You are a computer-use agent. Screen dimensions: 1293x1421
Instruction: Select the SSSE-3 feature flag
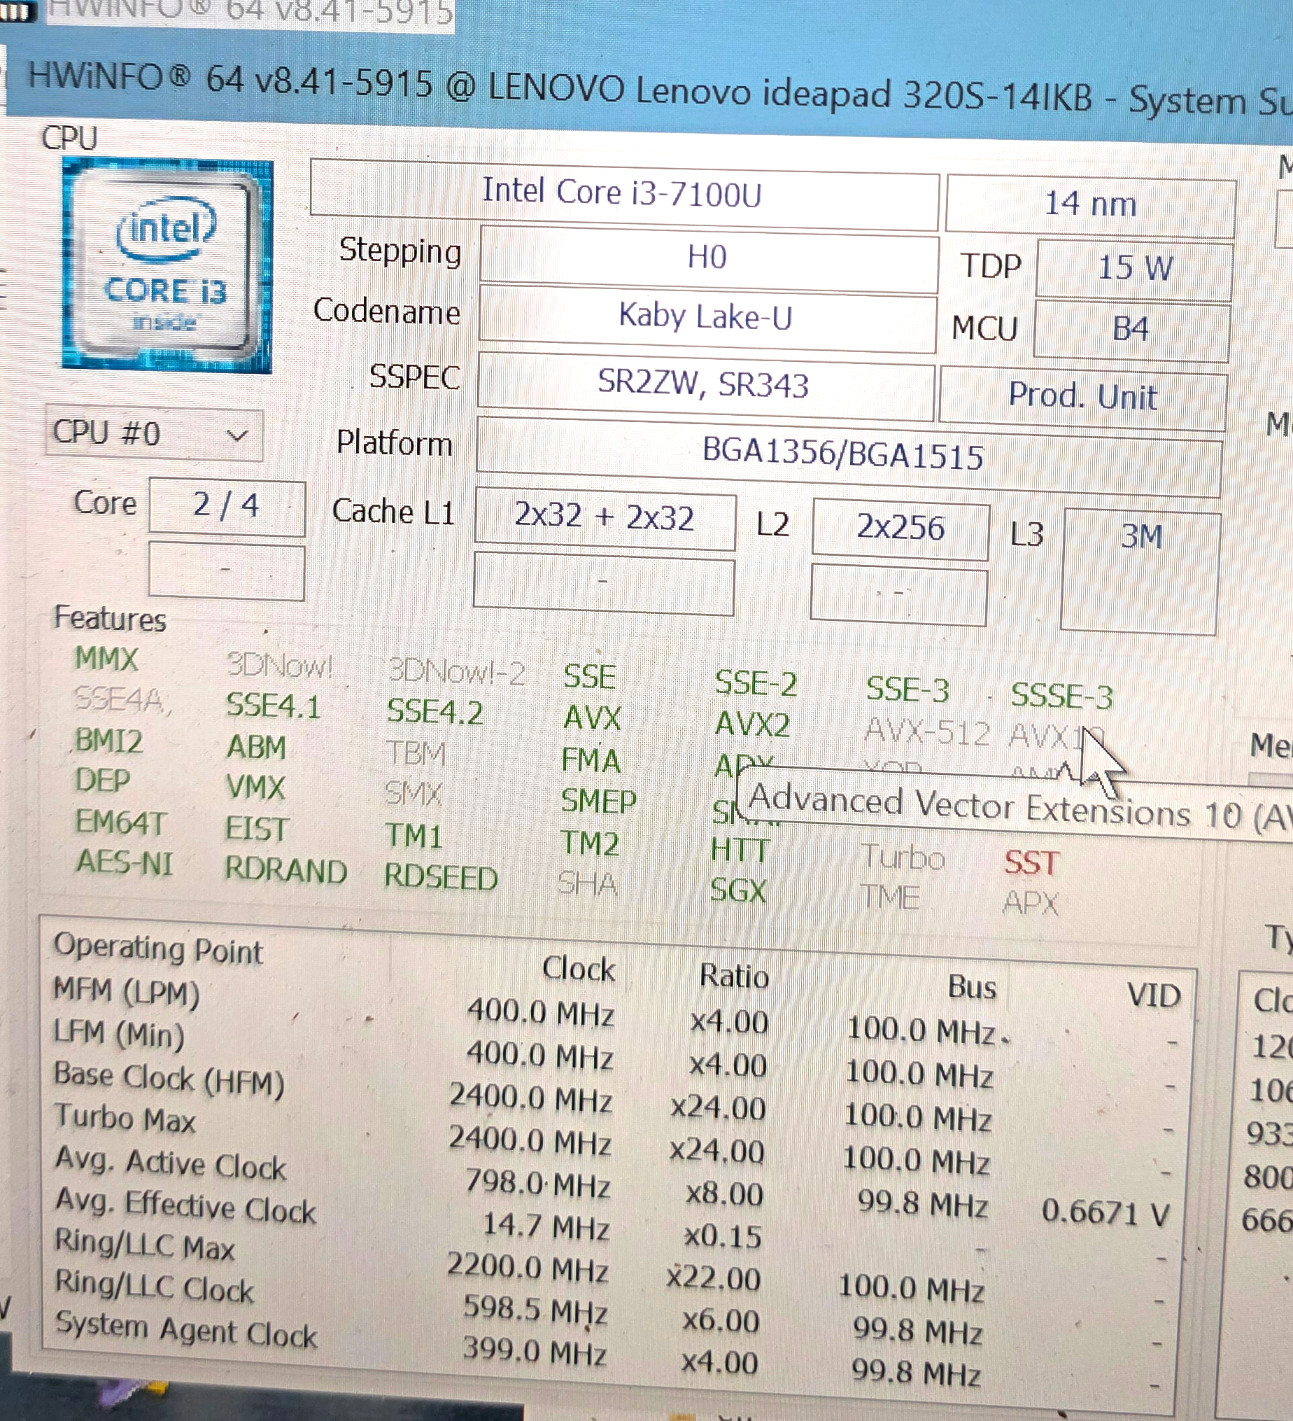click(x=1062, y=696)
